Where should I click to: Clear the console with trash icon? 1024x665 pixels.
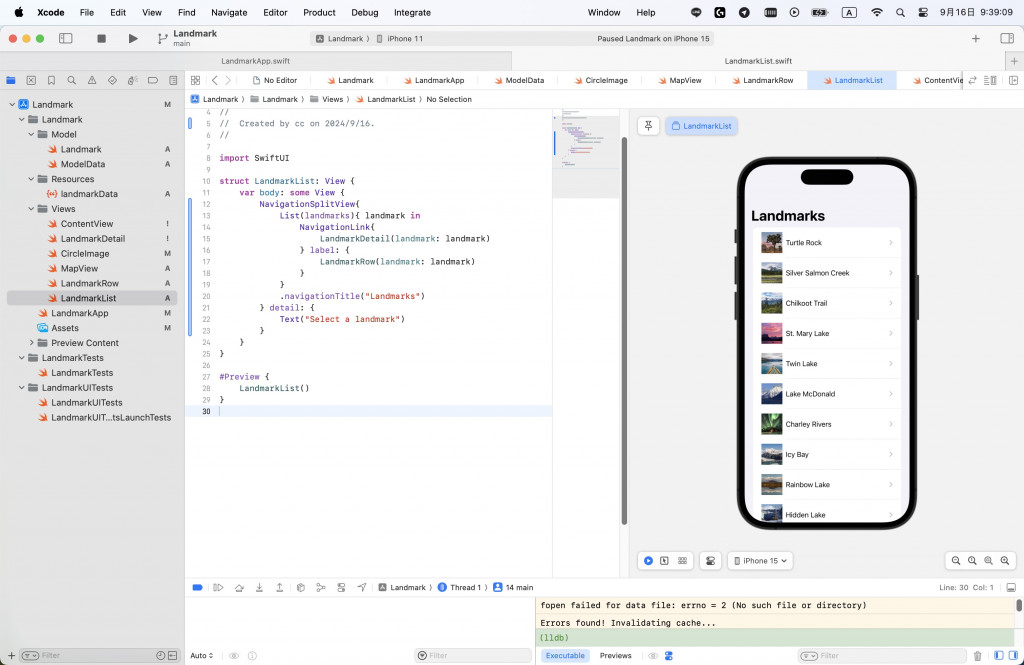pyautogui.click(x=978, y=655)
